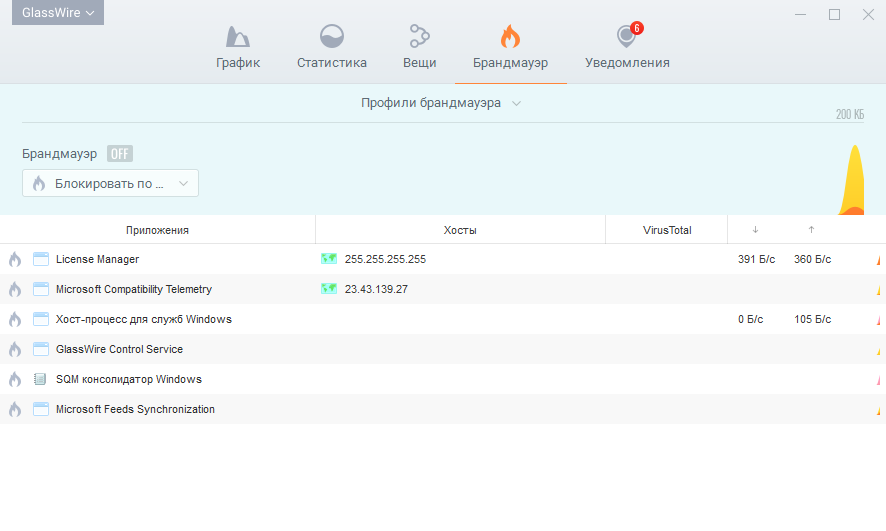Toggle the Брандмауэр OFF switch
Viewport: 886px width, 531px height.
coord(120,154)
